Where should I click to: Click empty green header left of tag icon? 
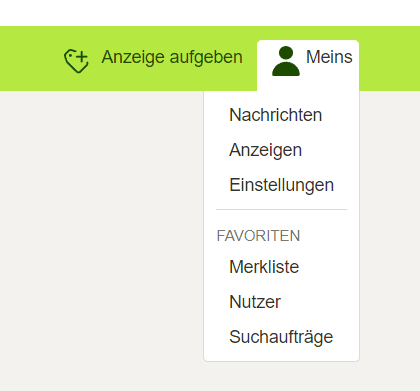point(30,58)
